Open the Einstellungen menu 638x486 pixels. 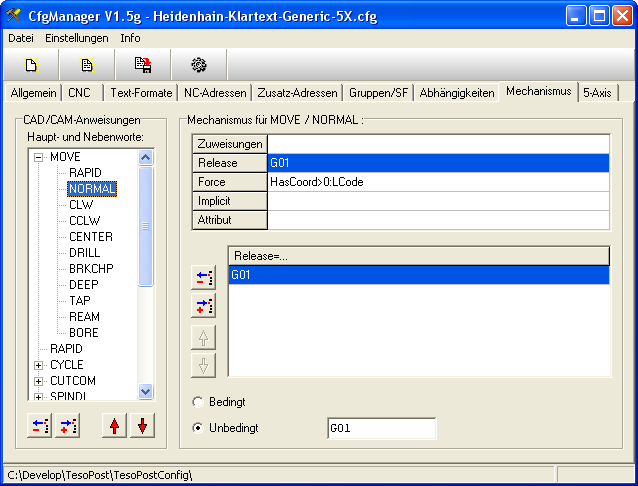77,38
